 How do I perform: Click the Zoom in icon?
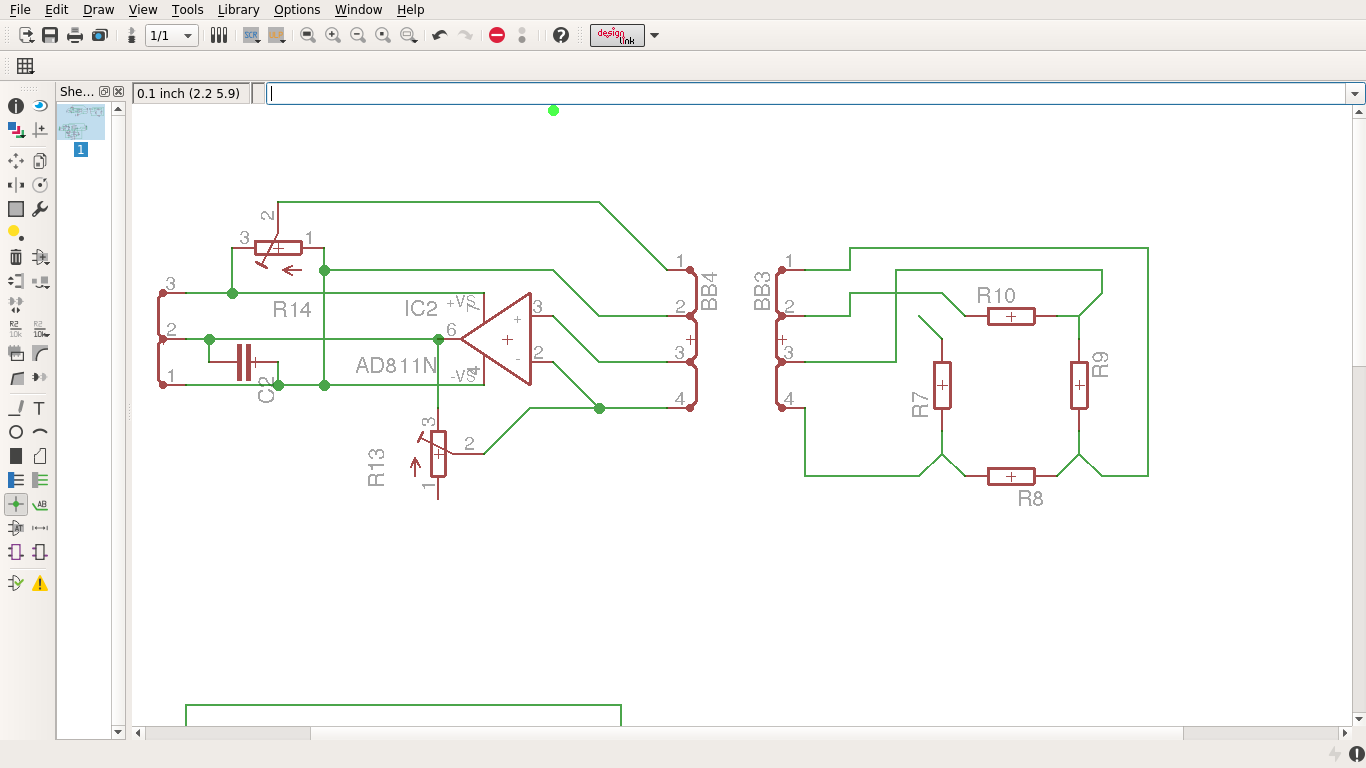coord(333,35)
